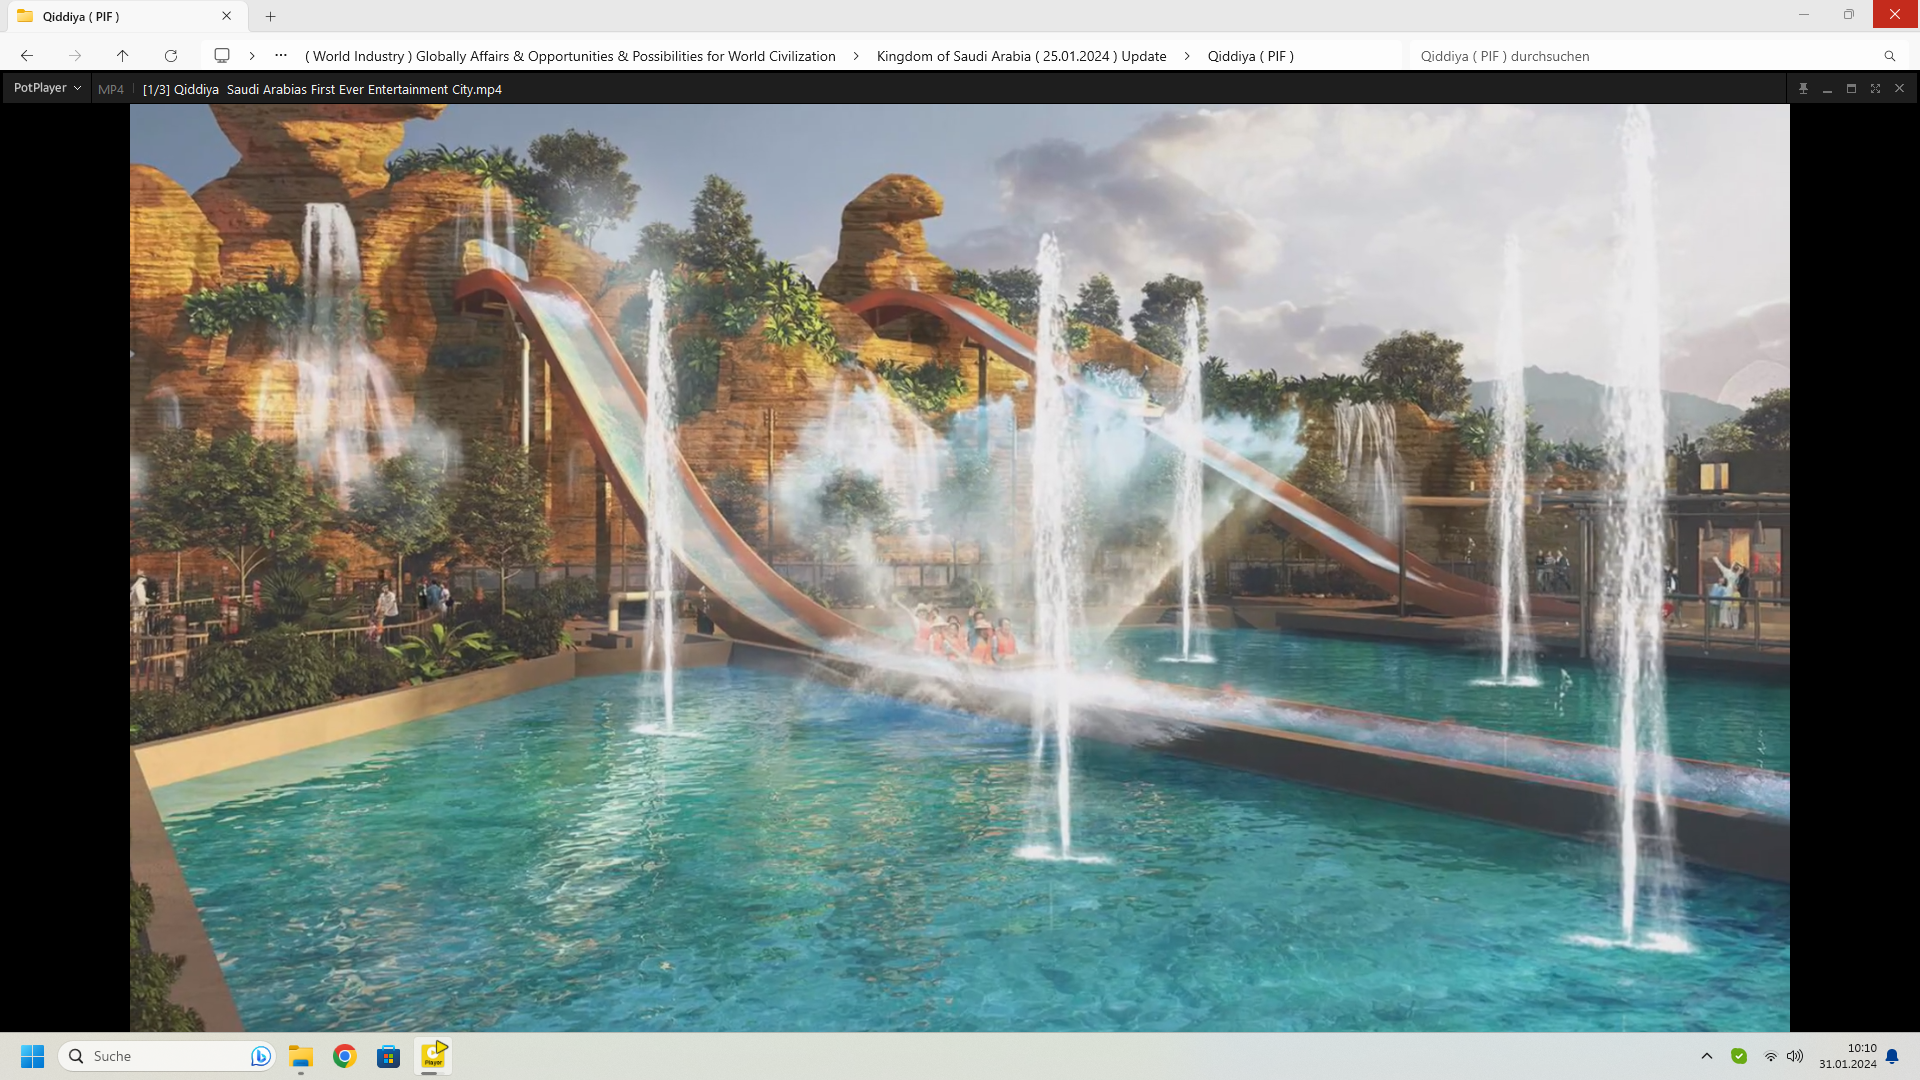Launch Google Chrome from the taskbar
Screen dimensions: 1920x1080
click(345, 1056)
